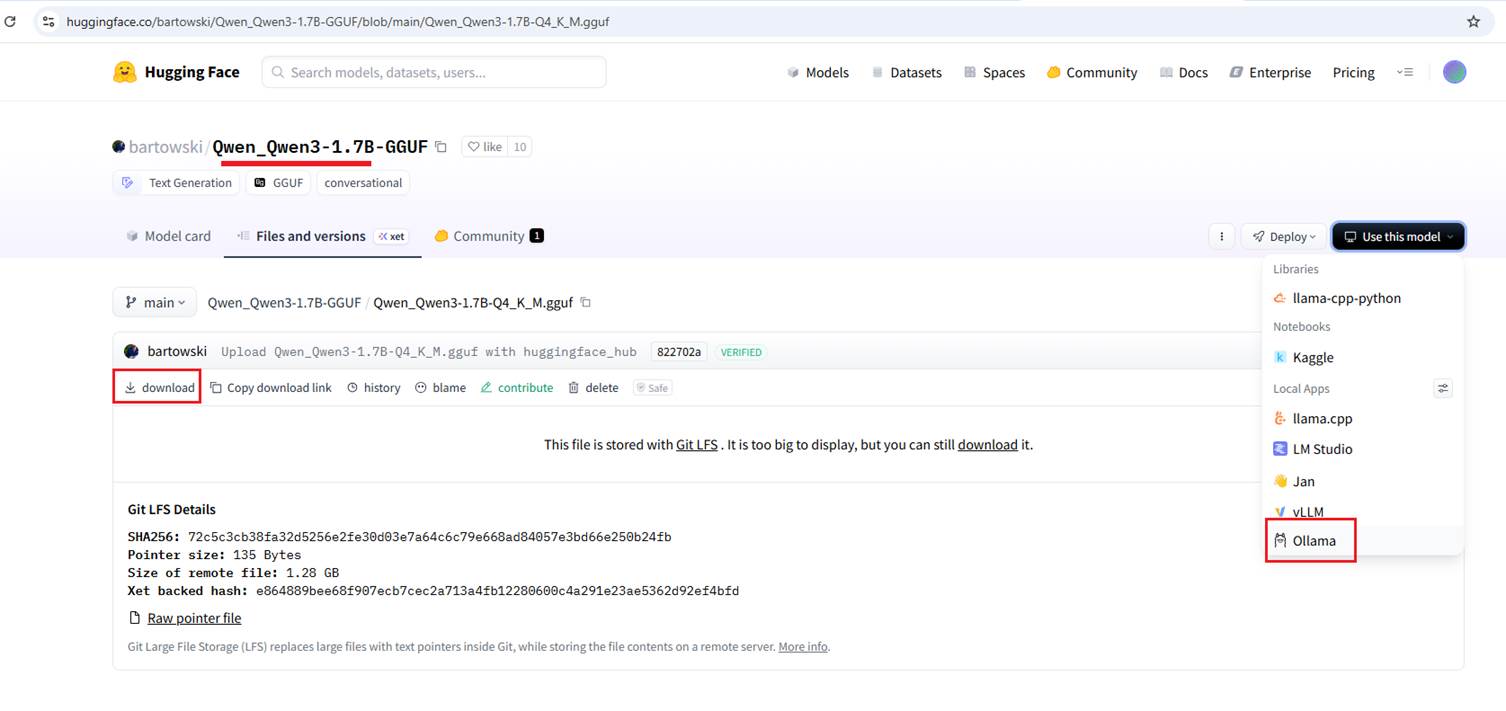Screen dimensions: 1506x711
Task: Follow the More info link
Action: click(x=804, y=646)
